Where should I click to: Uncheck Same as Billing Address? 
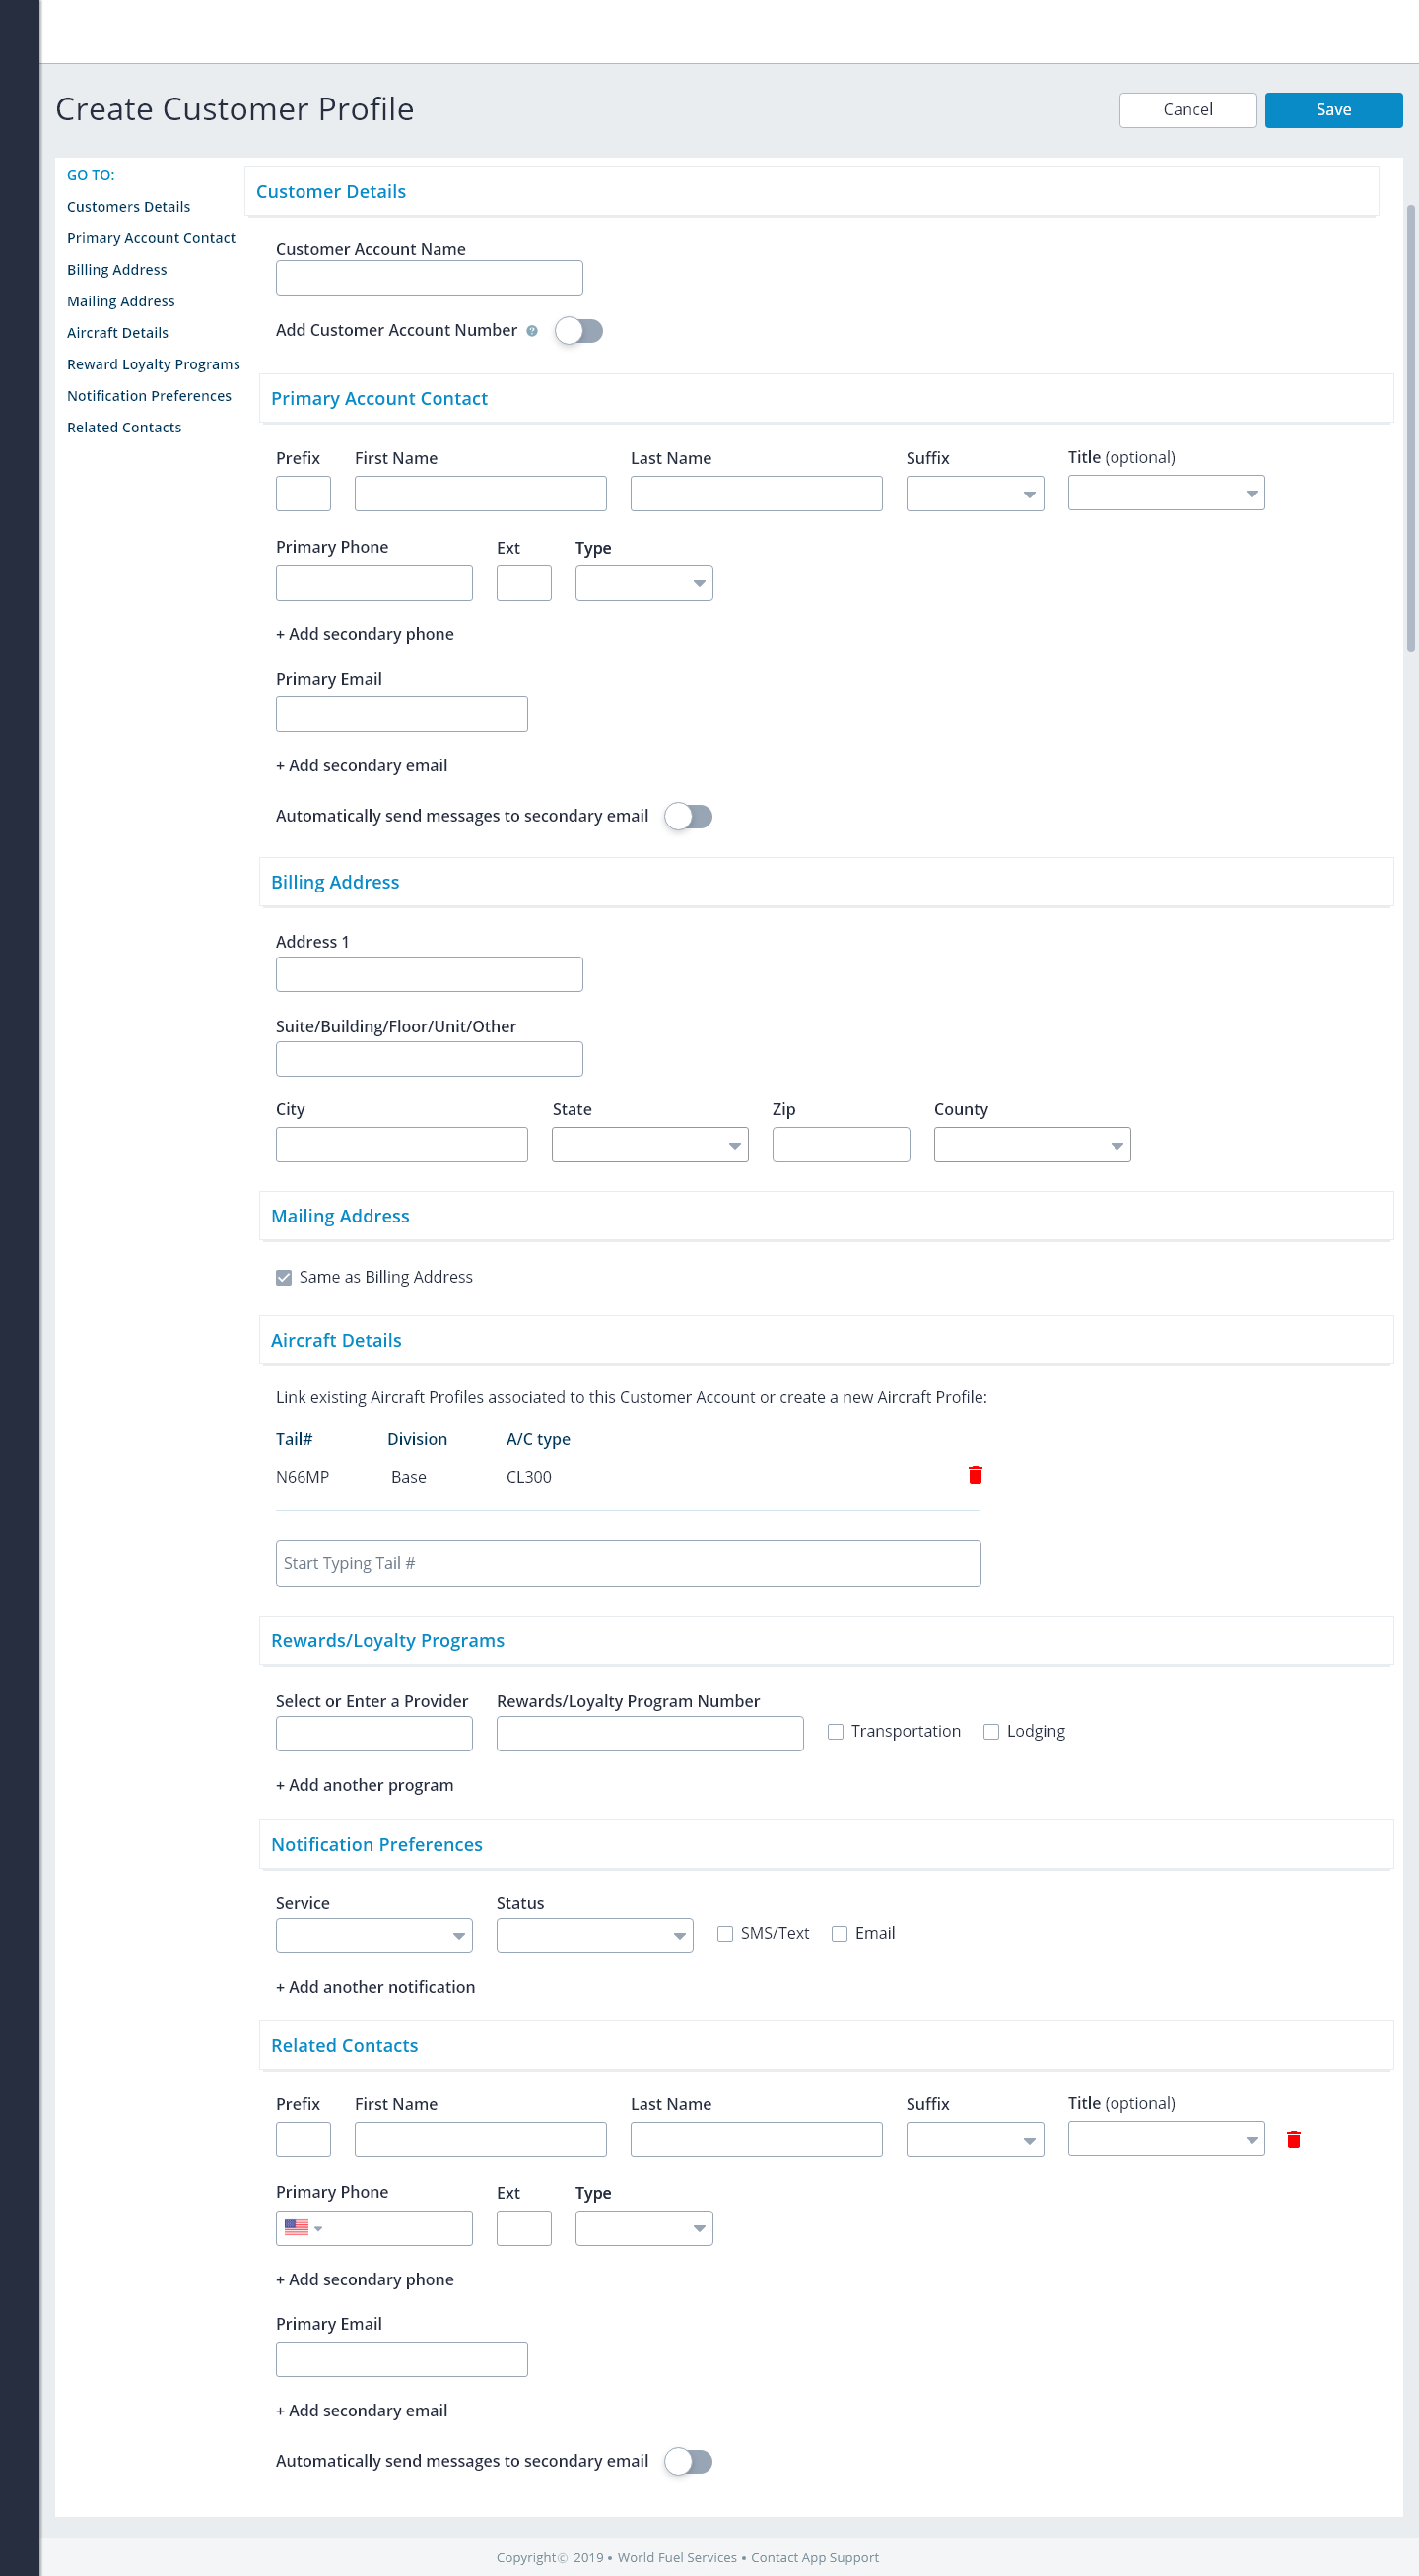click(x=284, y=1277)
